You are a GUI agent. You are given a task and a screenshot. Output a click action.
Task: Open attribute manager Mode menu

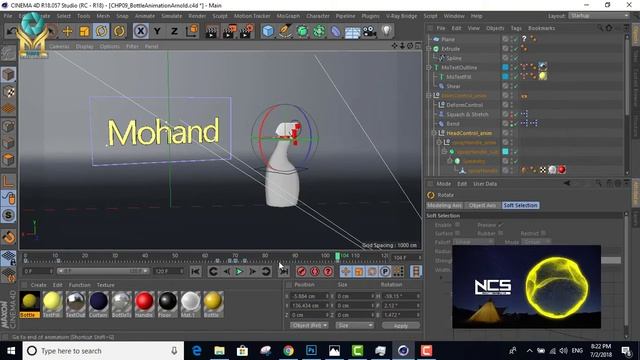[444, 184]
